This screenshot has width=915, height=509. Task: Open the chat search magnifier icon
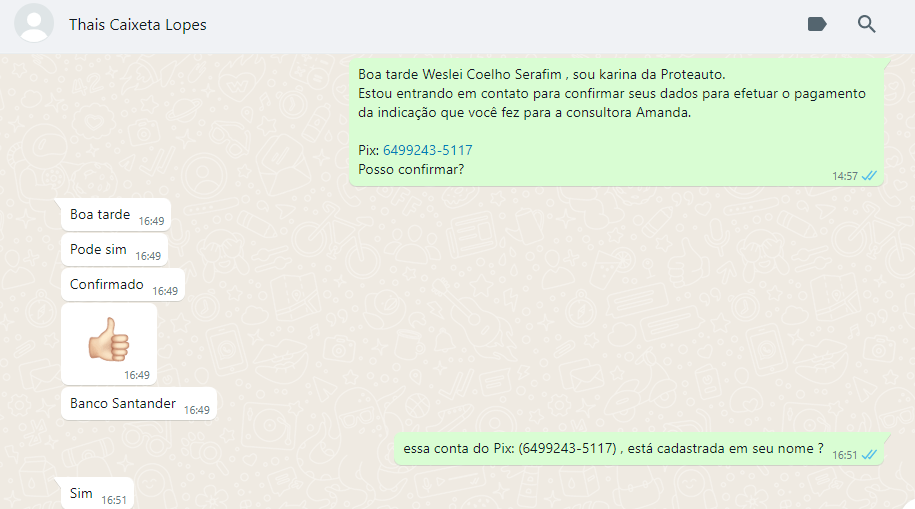[x=867, y=24]
